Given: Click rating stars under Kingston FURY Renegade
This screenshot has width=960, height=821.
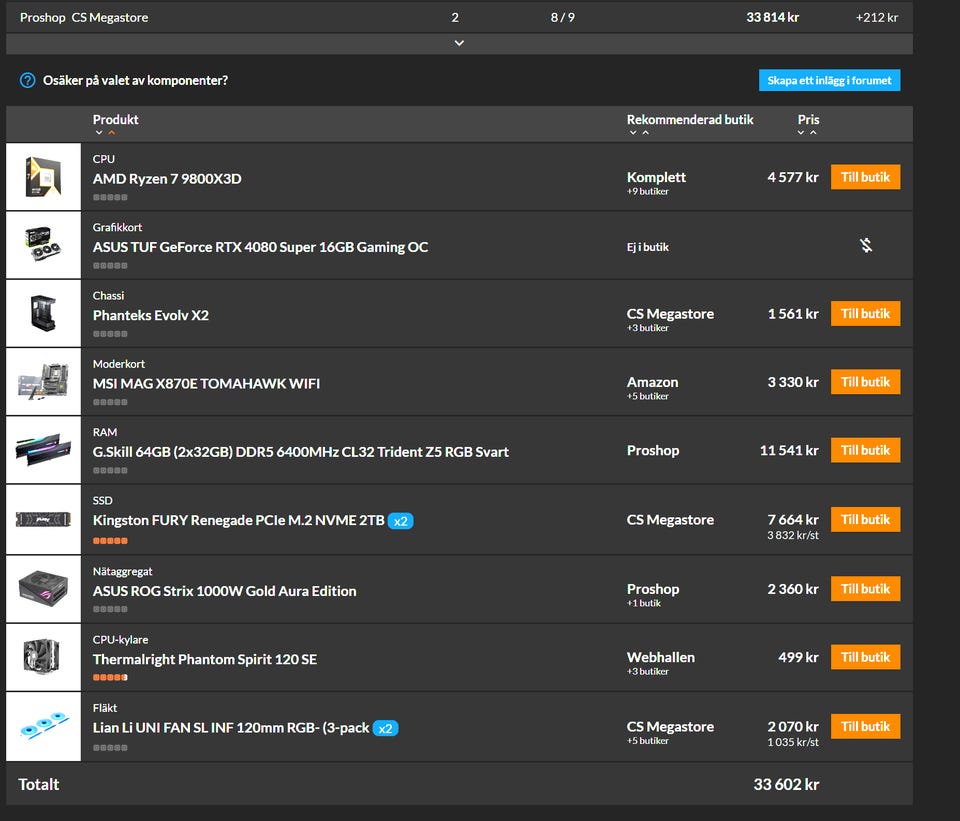Looking at the screenshot, I should click(x=110, y=541).
